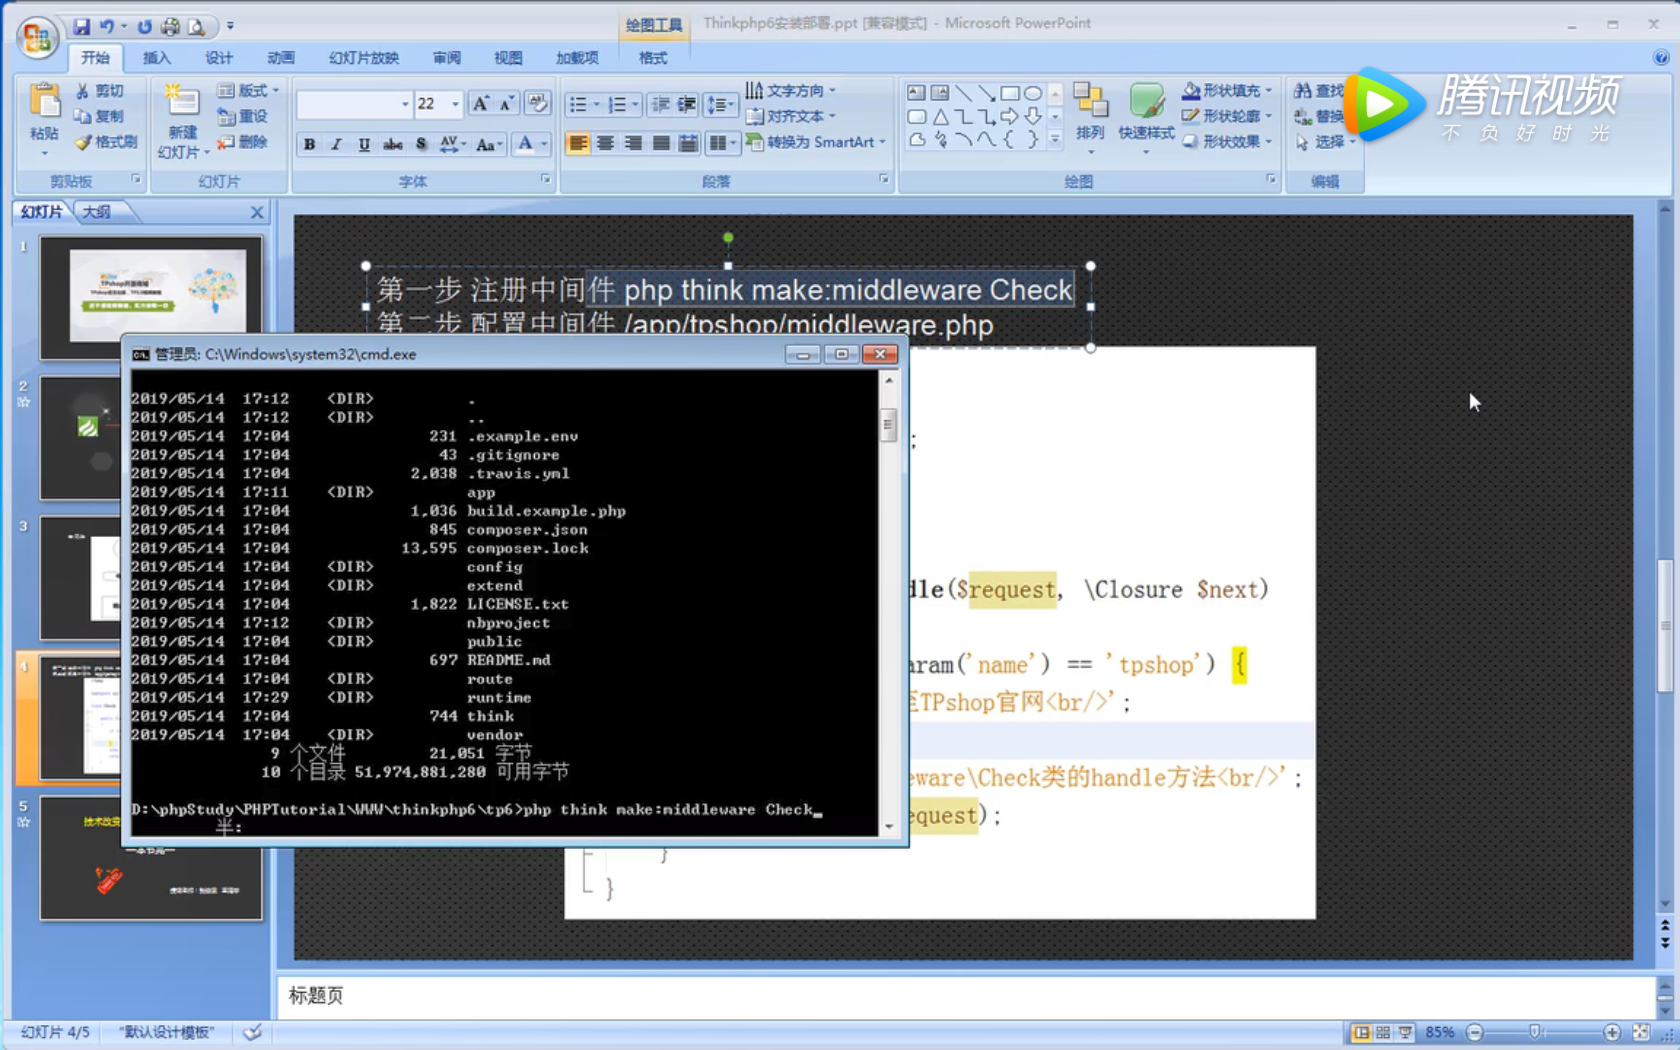The width and height of the screenshot is (1680, 1050).
Task: Close the slides pane
Action: click(257, 212)
